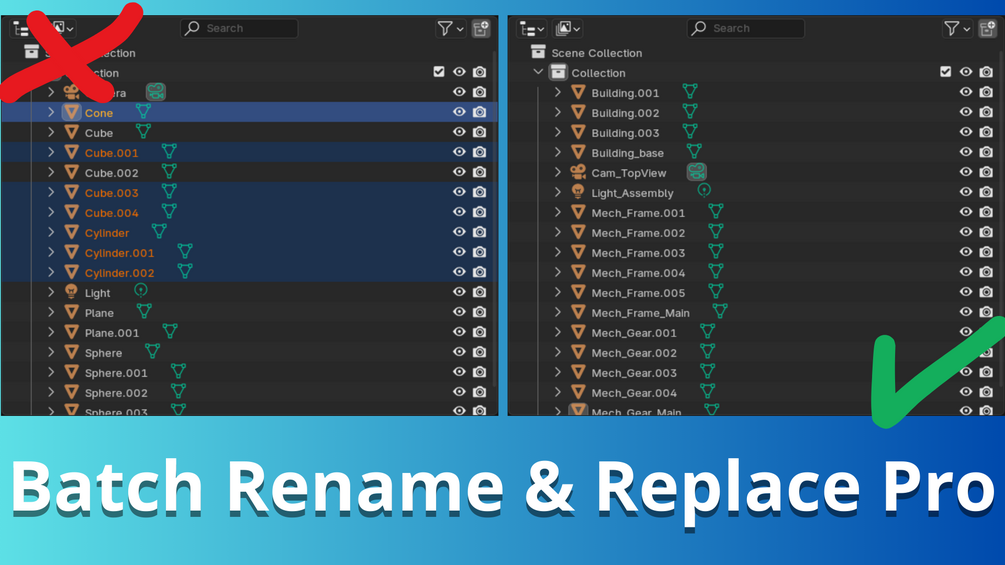Toggle visibility of Cam_TopView
1005x565 pixels.
point(966,172)
